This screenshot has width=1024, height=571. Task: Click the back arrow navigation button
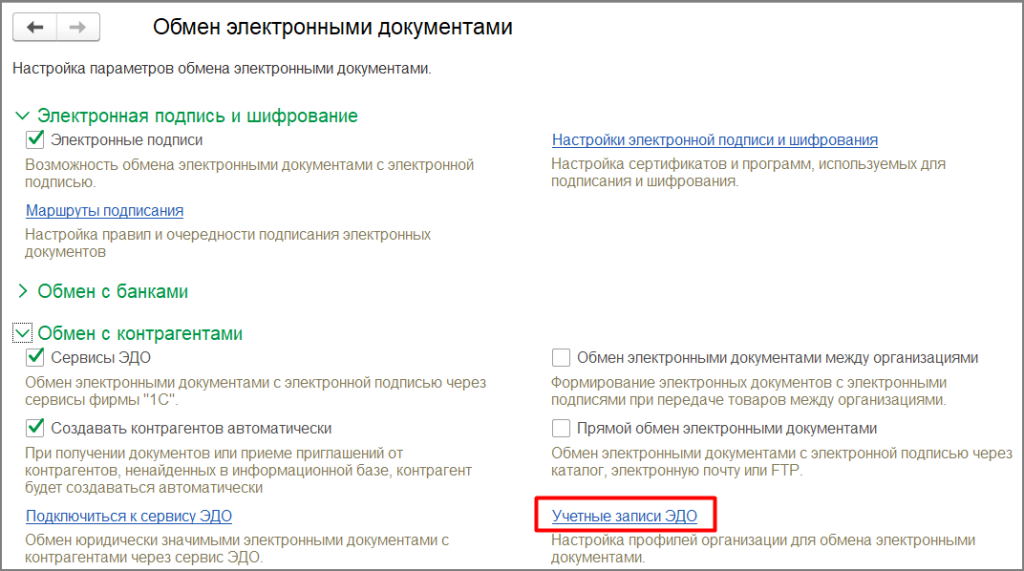coord(36,28)
